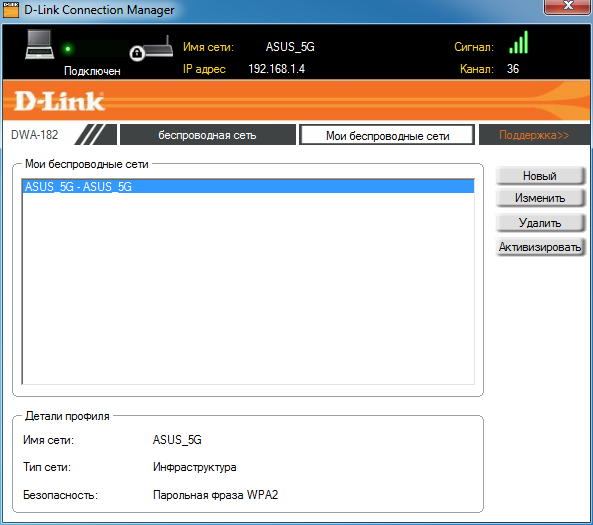Click the ASUS_5G network name in header
The width and height of the screenshot is (593, 525).
(x=290, y=47)
